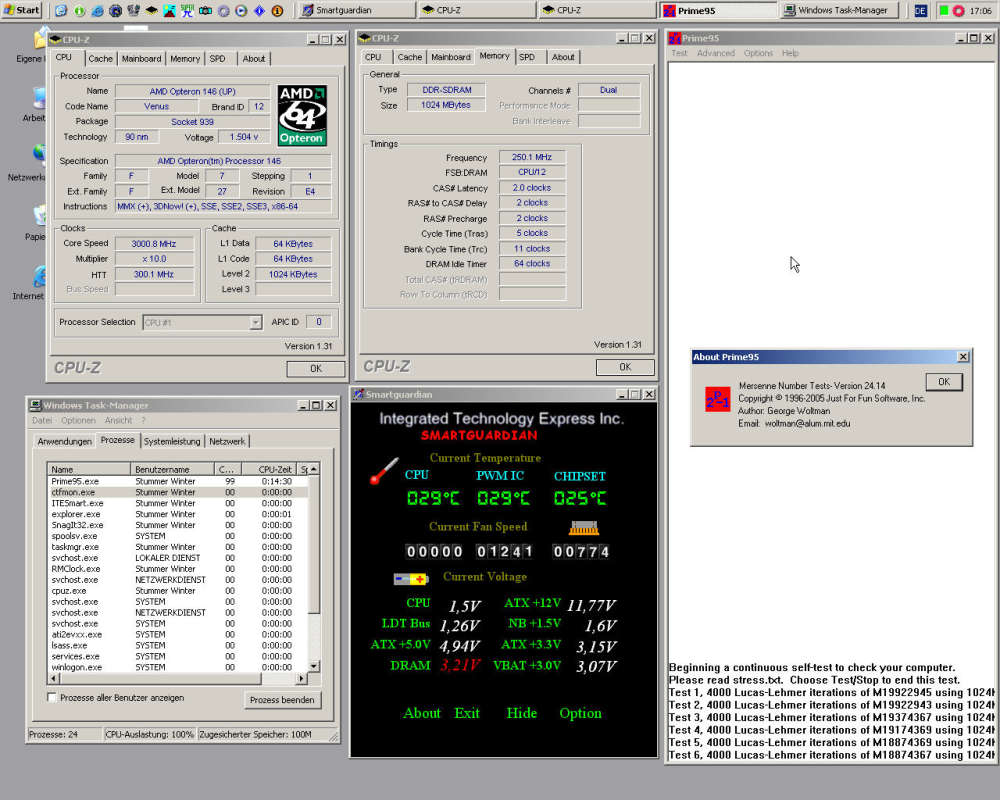Open Mainboard tab in CPU-Z CPU window
Viewport: 1000px width, 800px height.
point(142,59)
